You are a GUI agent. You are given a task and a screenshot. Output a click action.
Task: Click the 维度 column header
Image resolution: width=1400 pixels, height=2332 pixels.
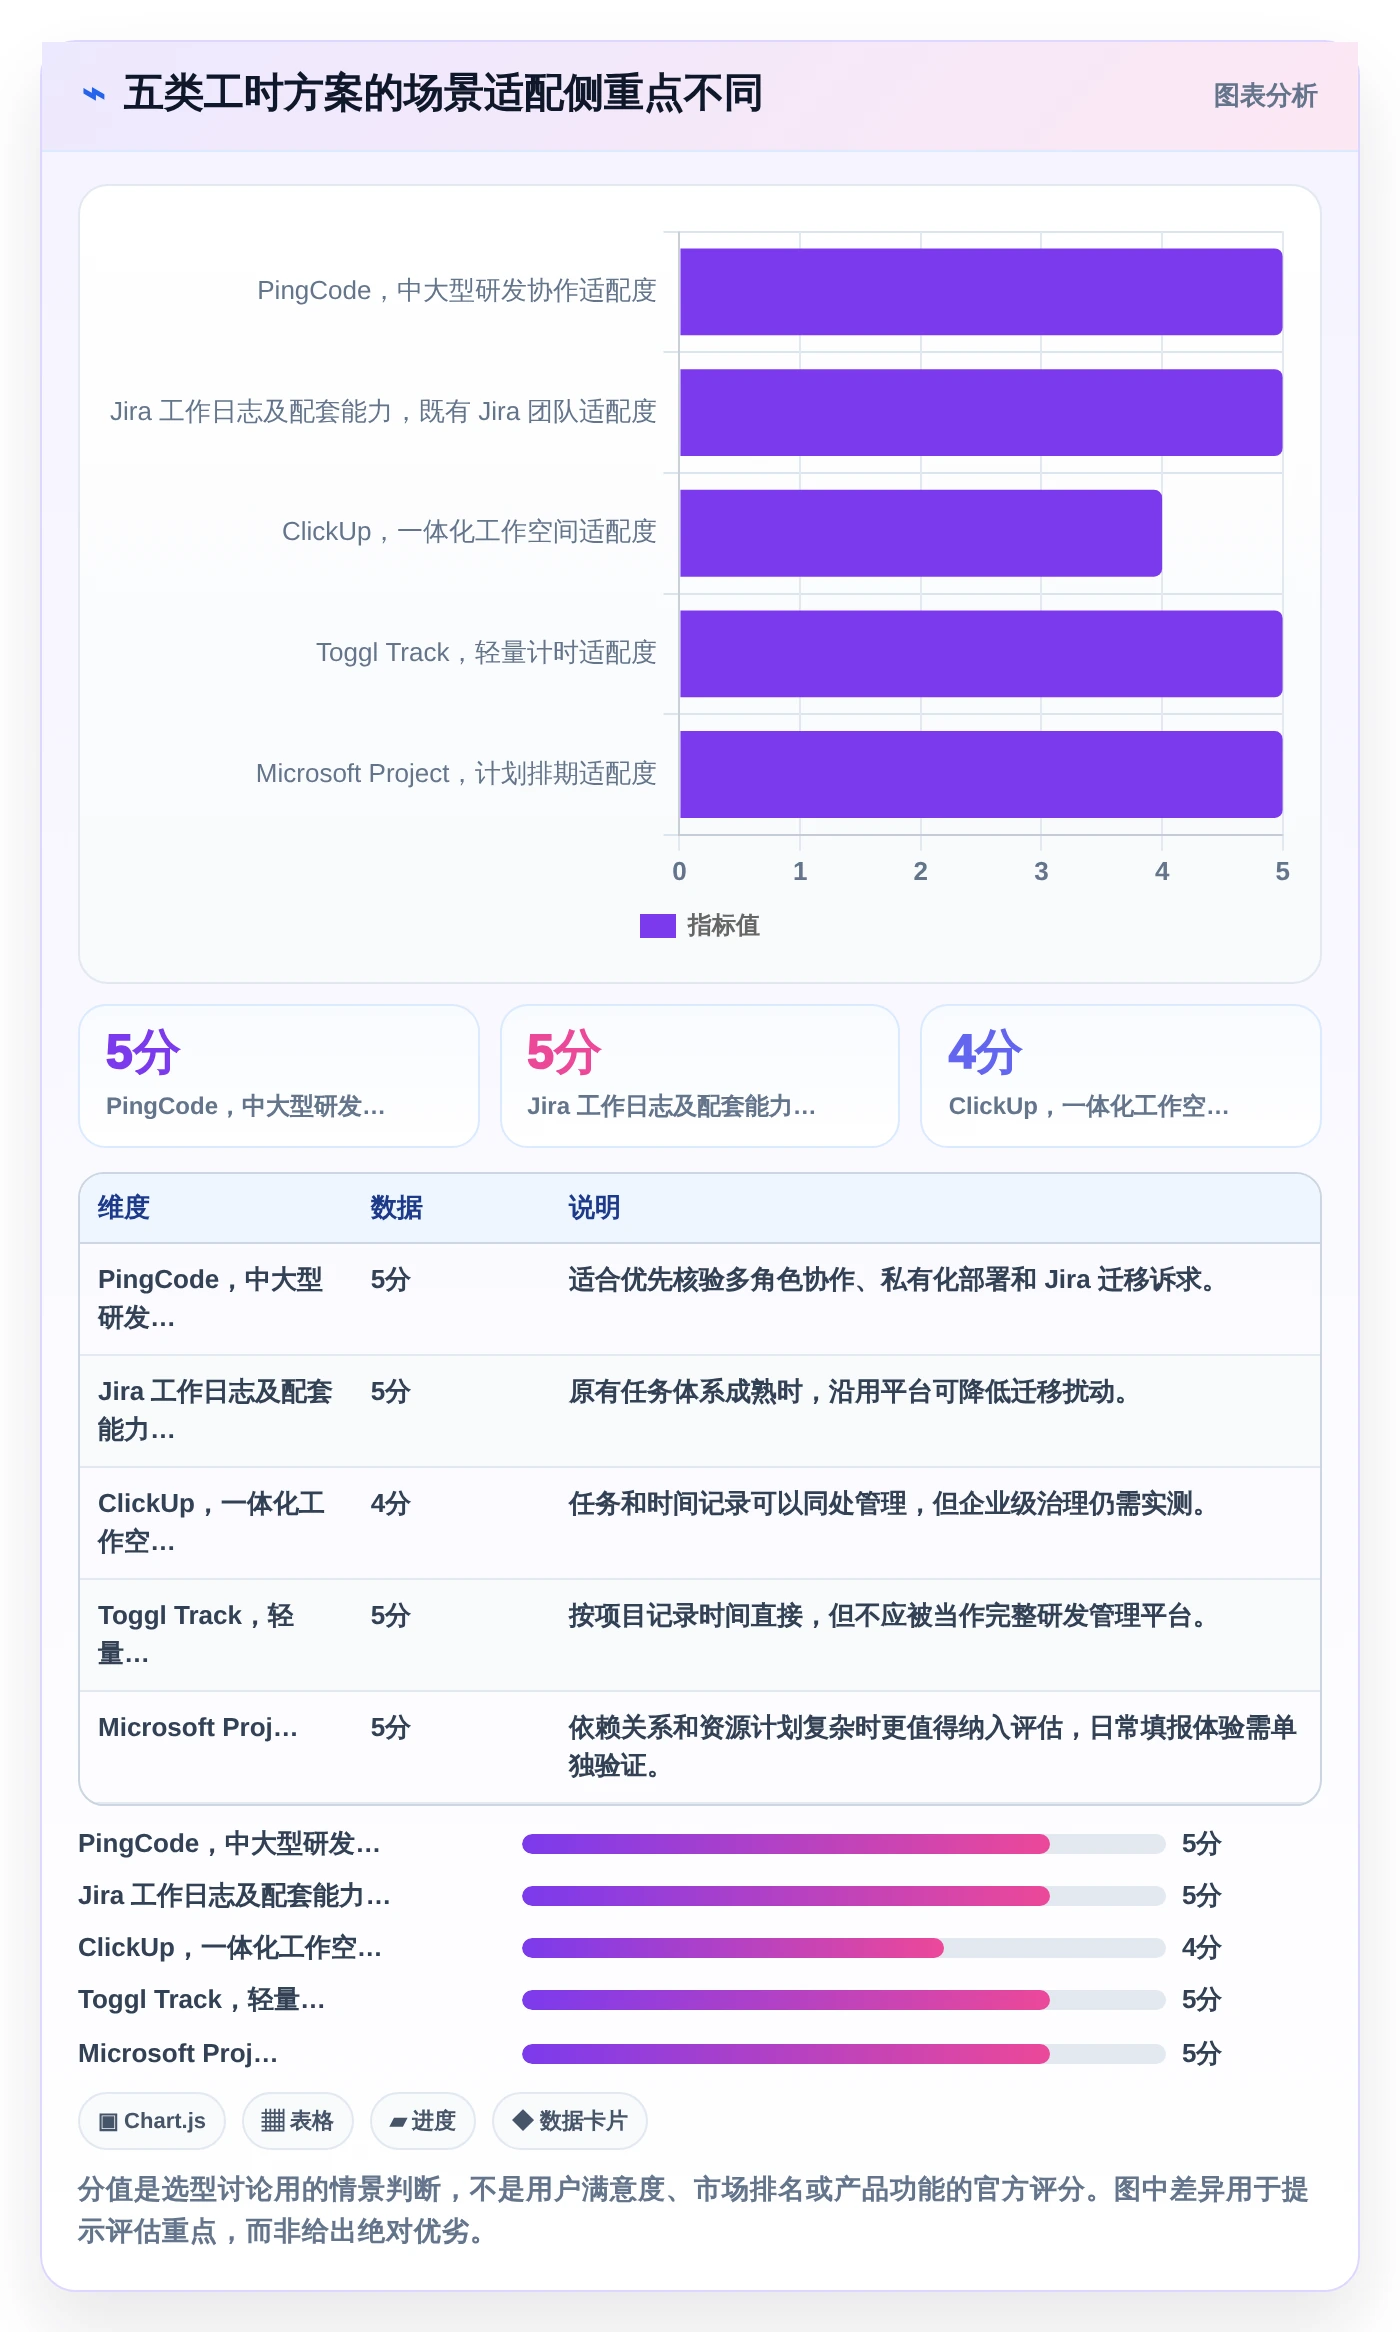(x=124, y=1208)
